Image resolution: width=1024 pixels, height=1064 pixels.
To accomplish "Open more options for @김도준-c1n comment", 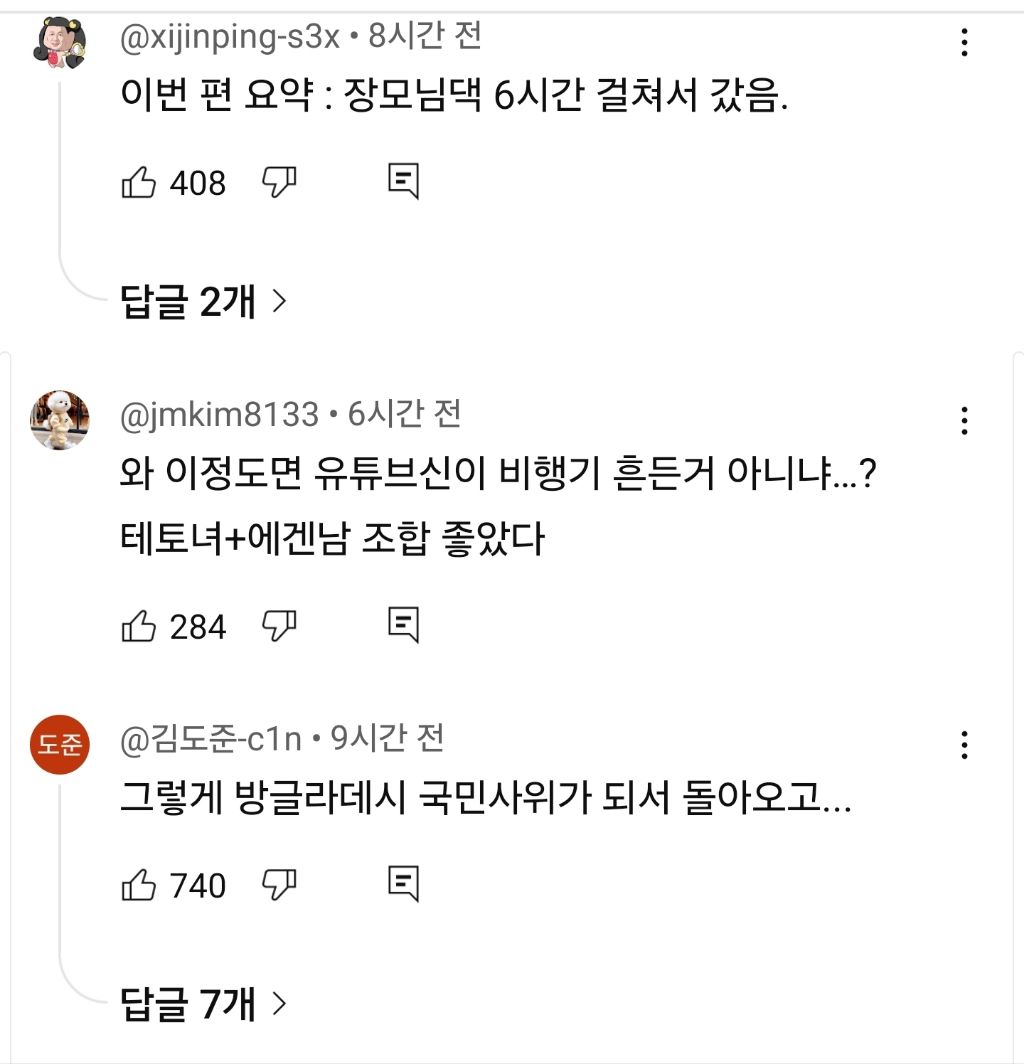I will click(x=964, y=745).
